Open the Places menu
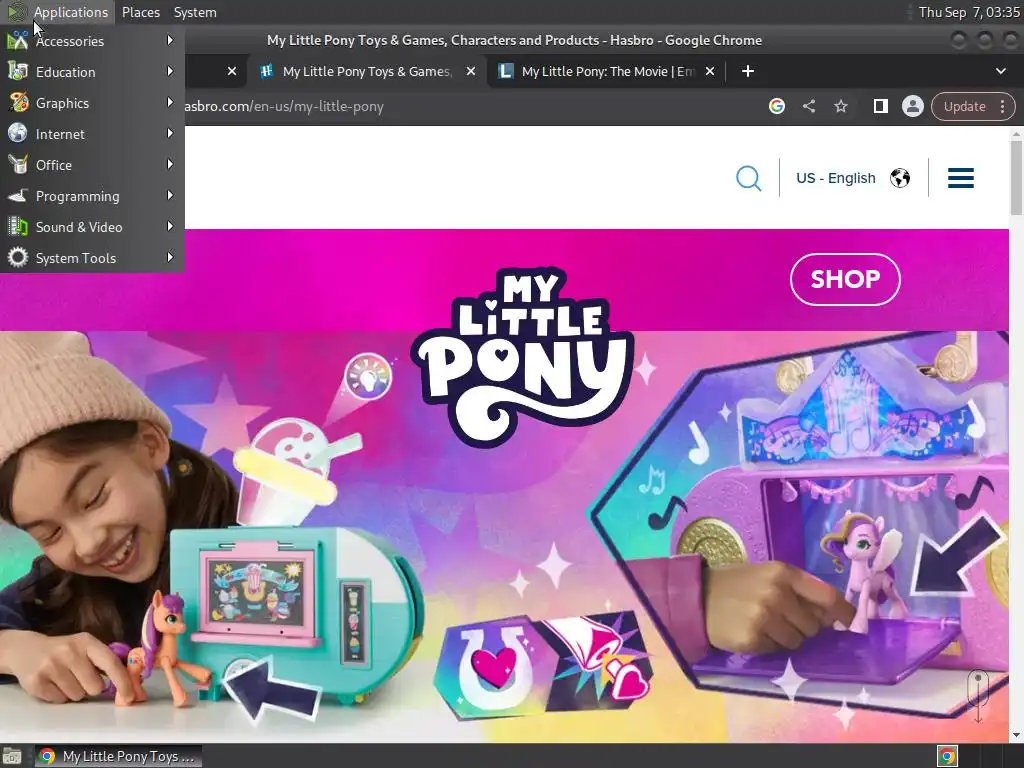 (x=140, y=12)
